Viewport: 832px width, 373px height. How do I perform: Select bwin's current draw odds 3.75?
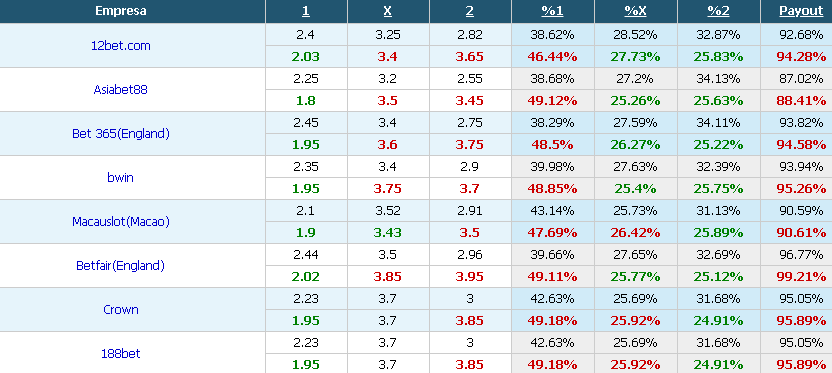[x=388, y=189]
